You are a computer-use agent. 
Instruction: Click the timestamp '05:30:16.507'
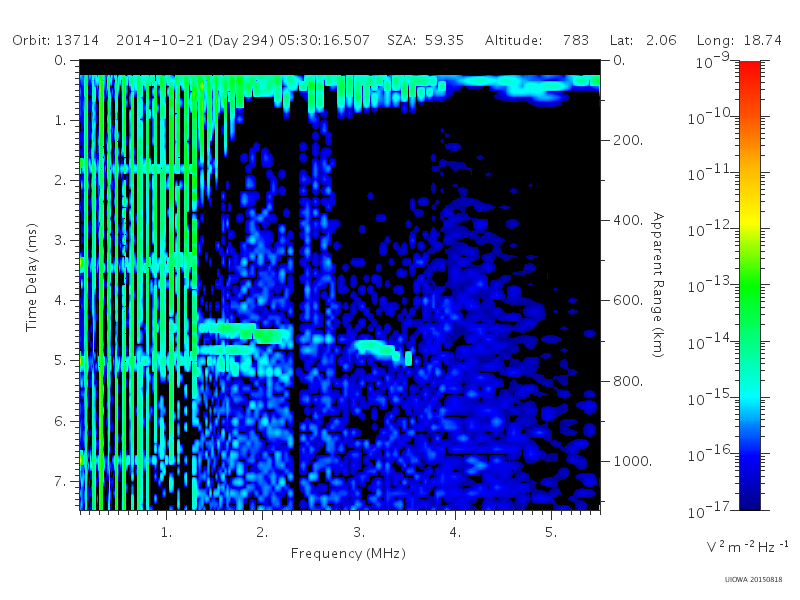(324, 40)
